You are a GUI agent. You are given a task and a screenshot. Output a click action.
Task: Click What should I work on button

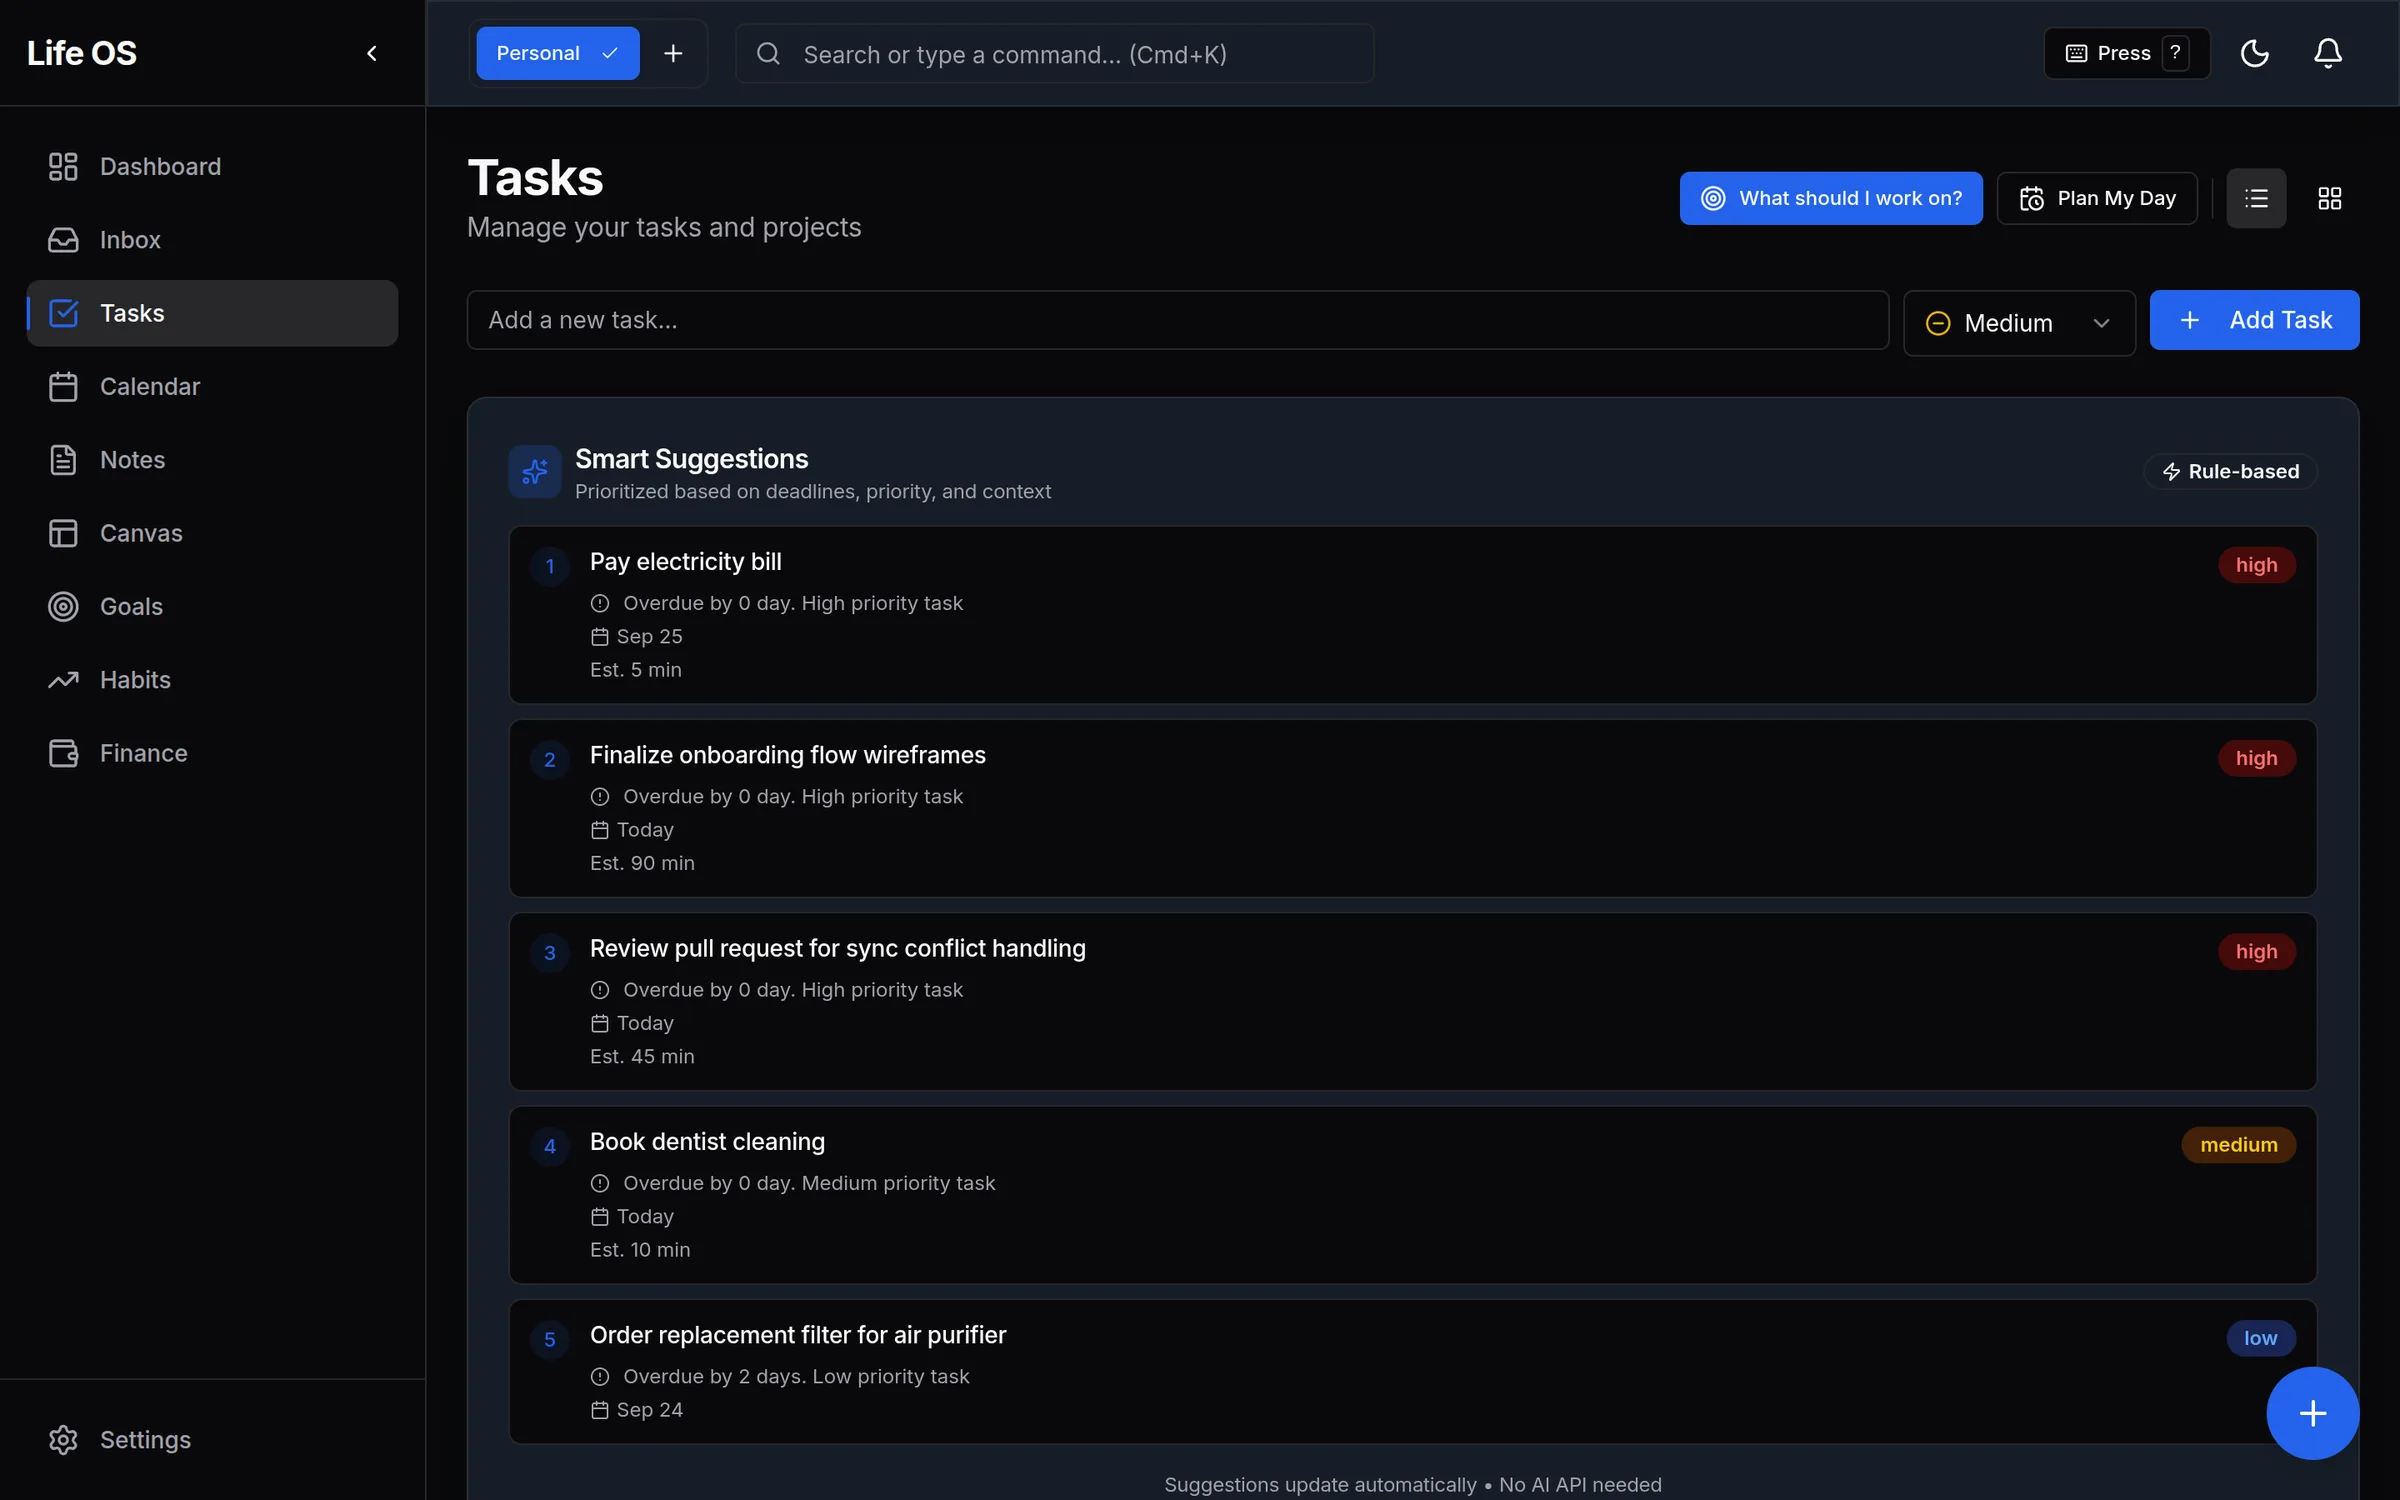coord(1830,198)
